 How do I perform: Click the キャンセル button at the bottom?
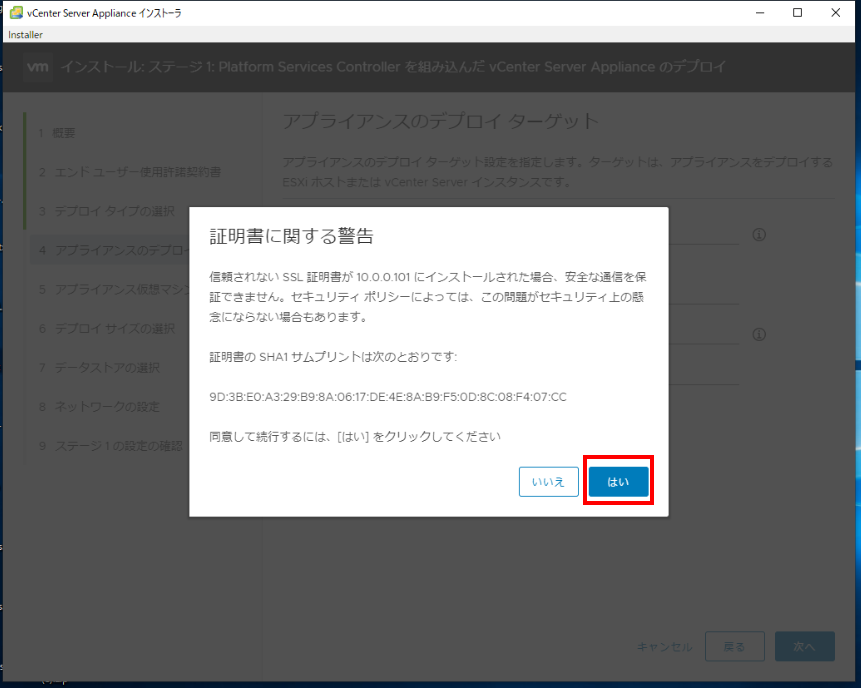tap(664, 647)
